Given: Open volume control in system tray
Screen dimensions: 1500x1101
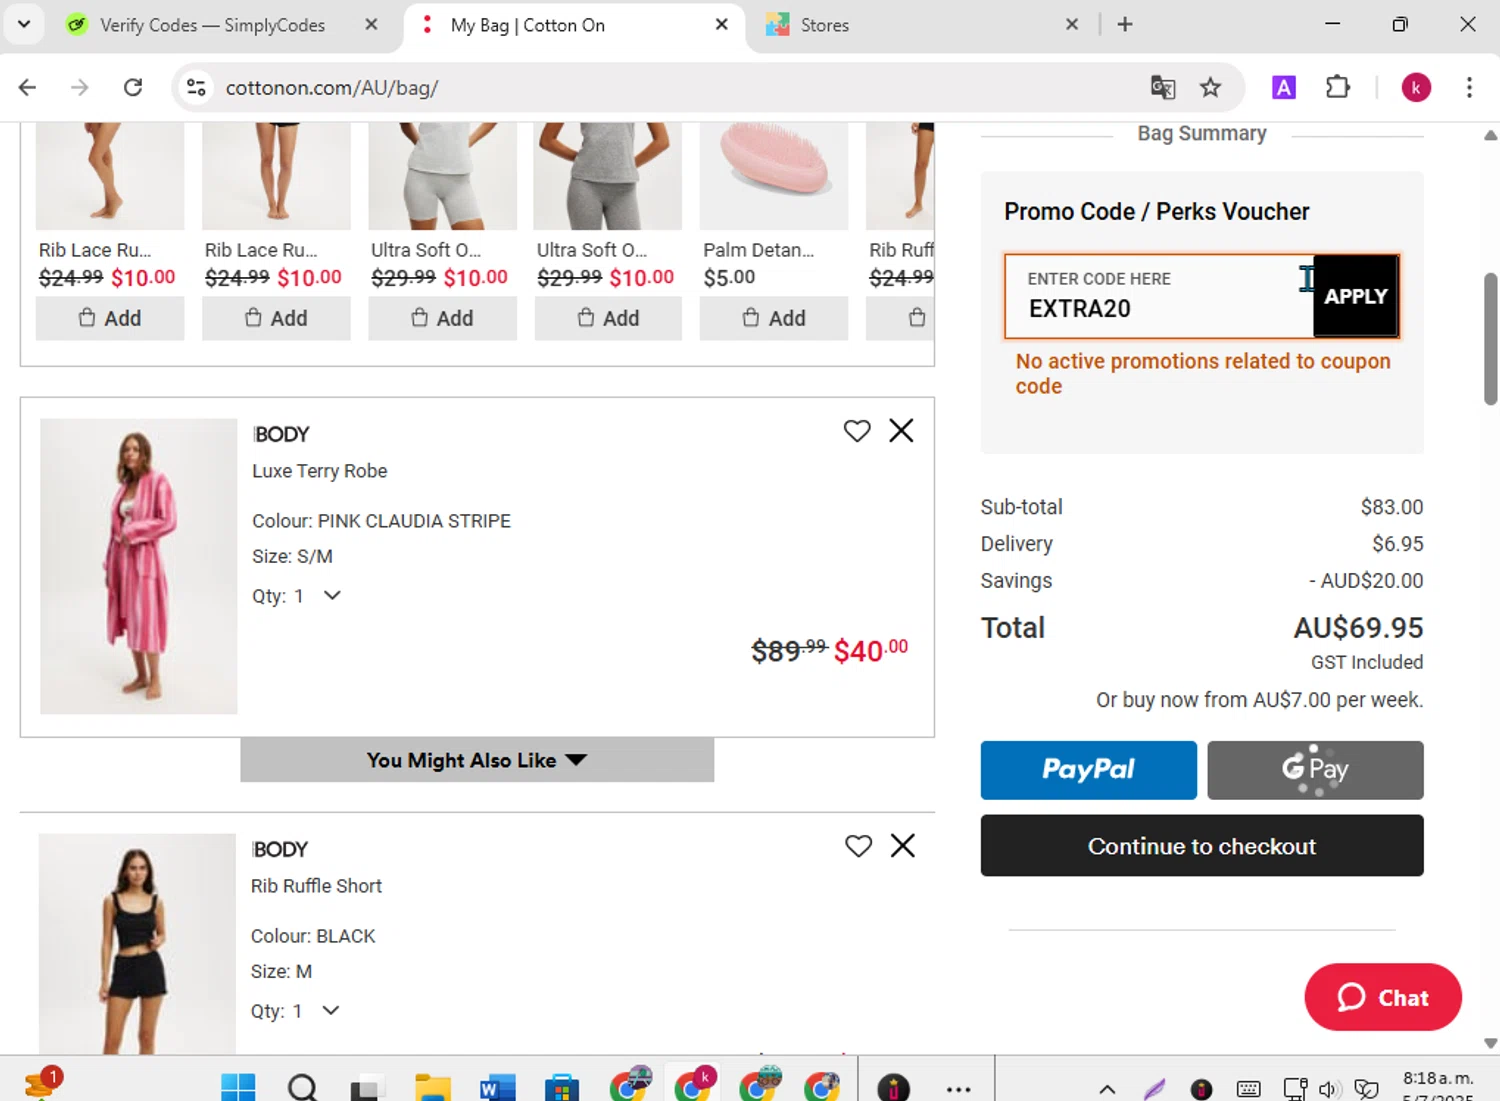Looking at the screenshot, I should point(1329,1089).
